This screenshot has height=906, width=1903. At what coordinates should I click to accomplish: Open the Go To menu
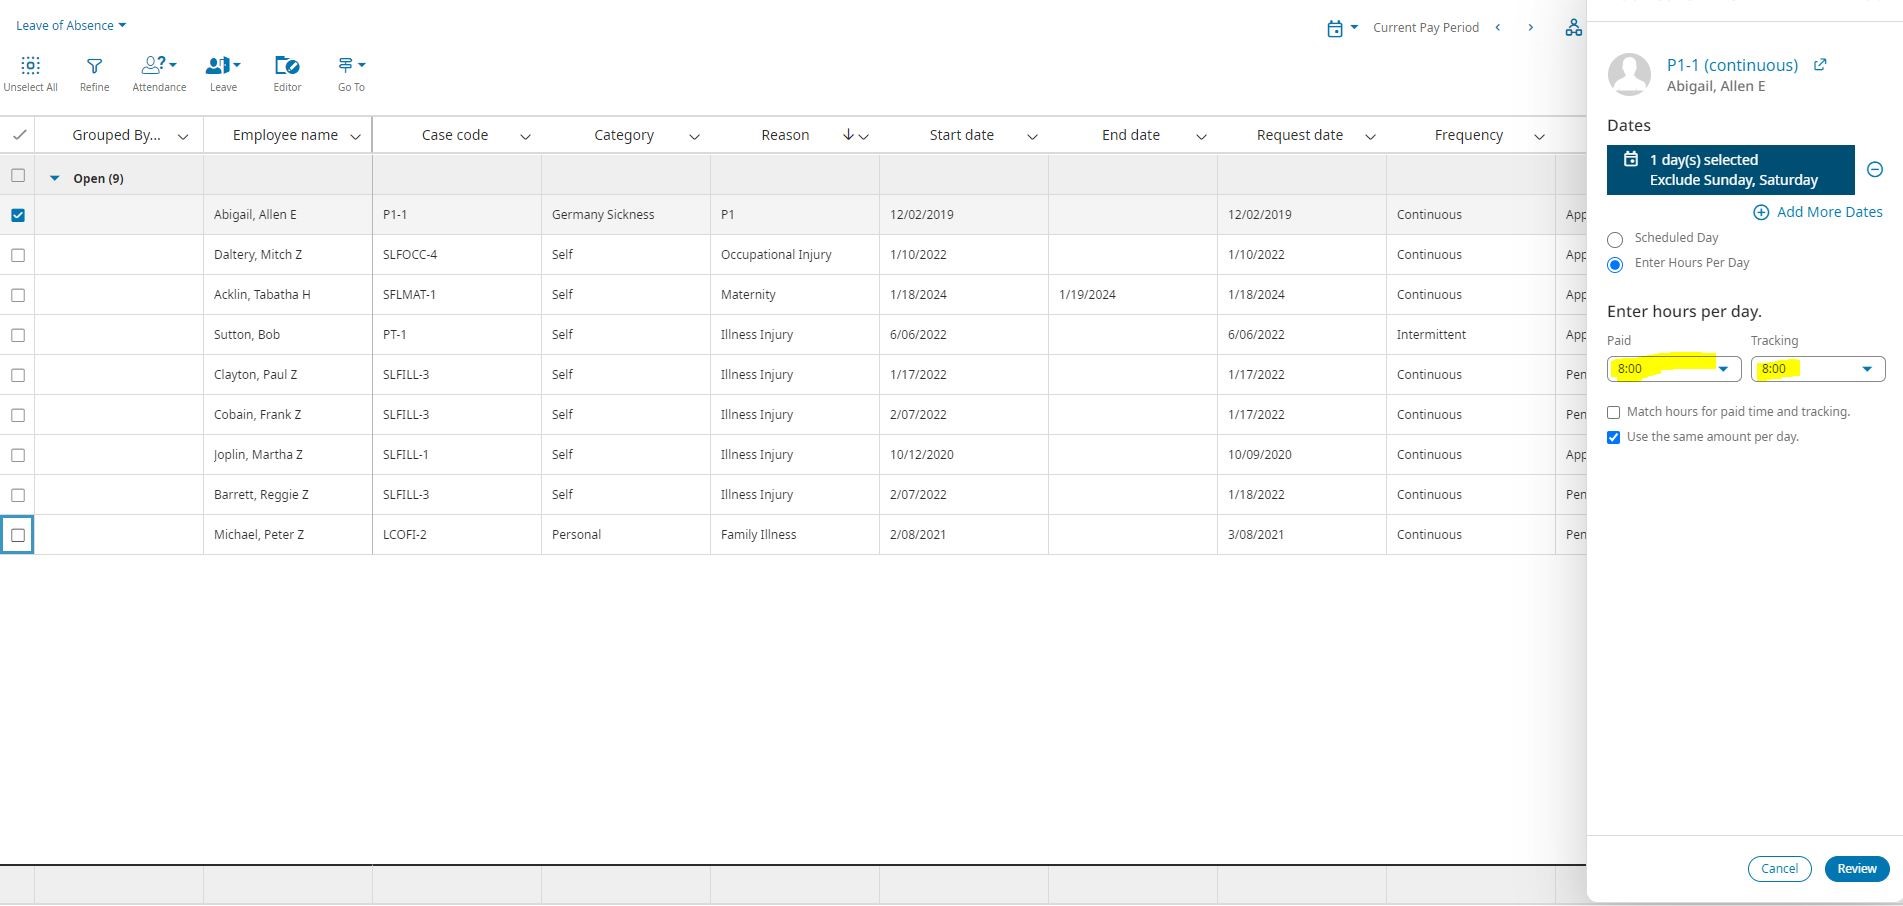click(351, 66)
